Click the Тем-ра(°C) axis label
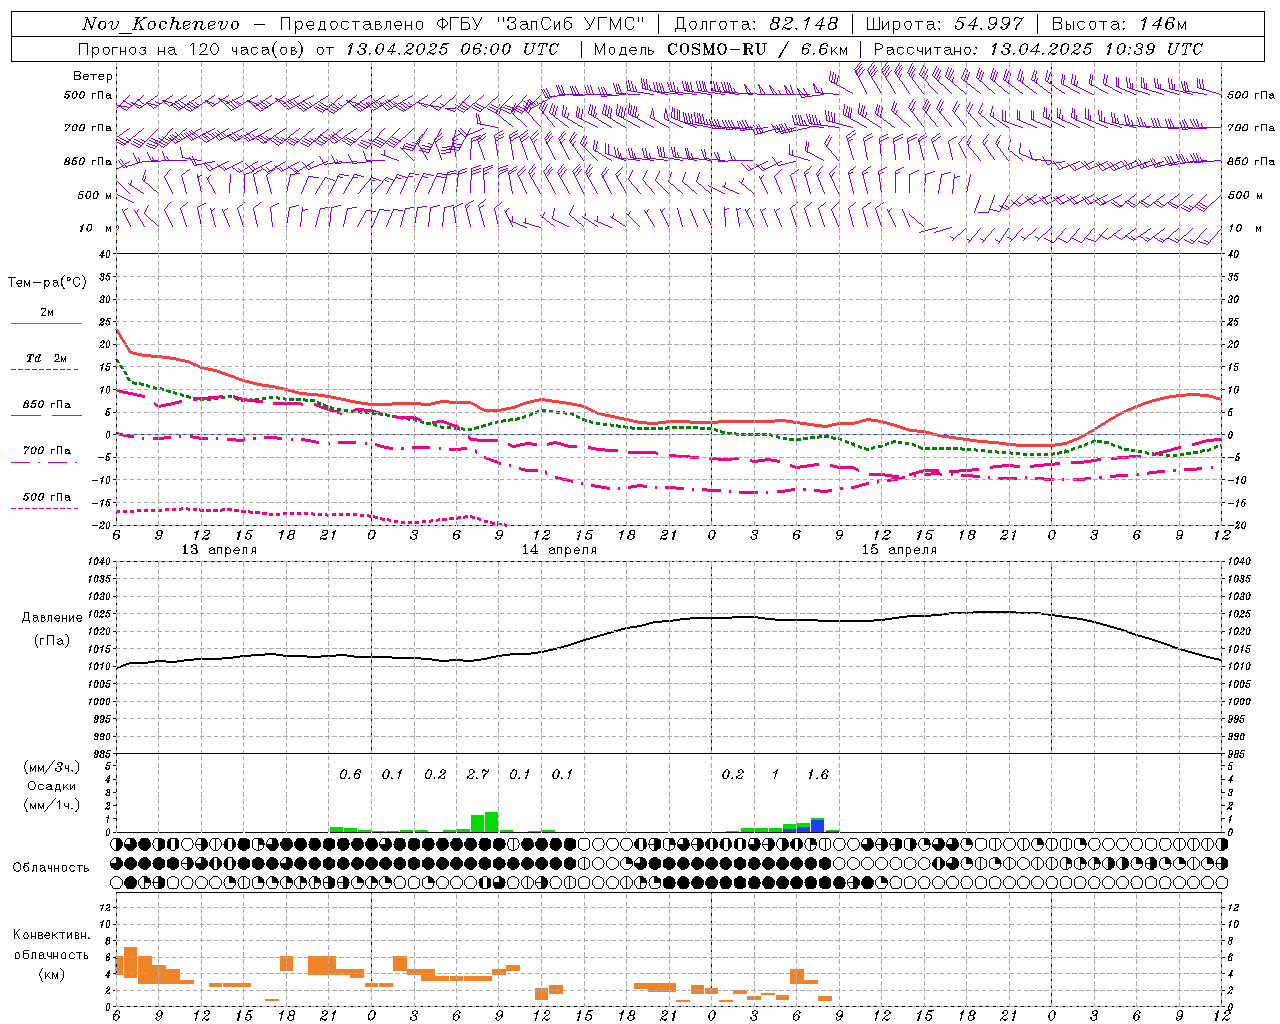 pos(47,283)
